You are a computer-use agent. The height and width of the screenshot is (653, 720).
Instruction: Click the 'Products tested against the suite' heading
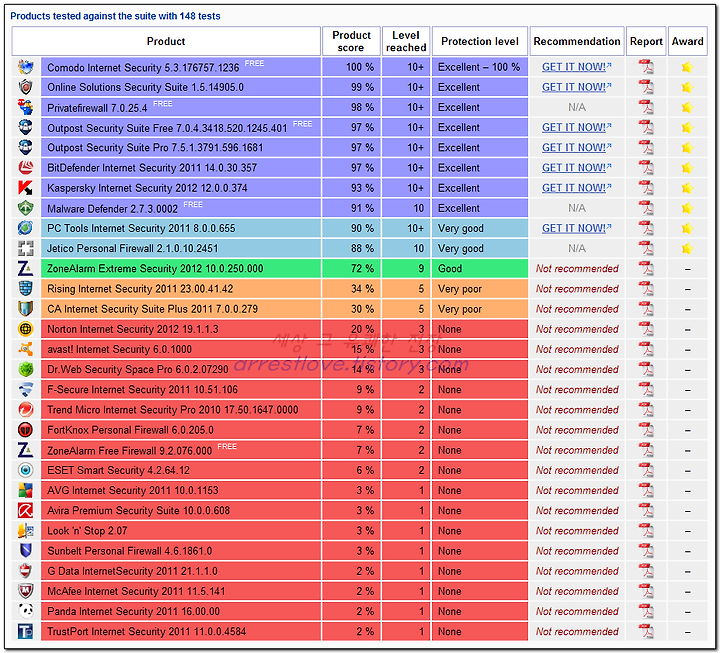pyautogui.click(x=115, y=16)
